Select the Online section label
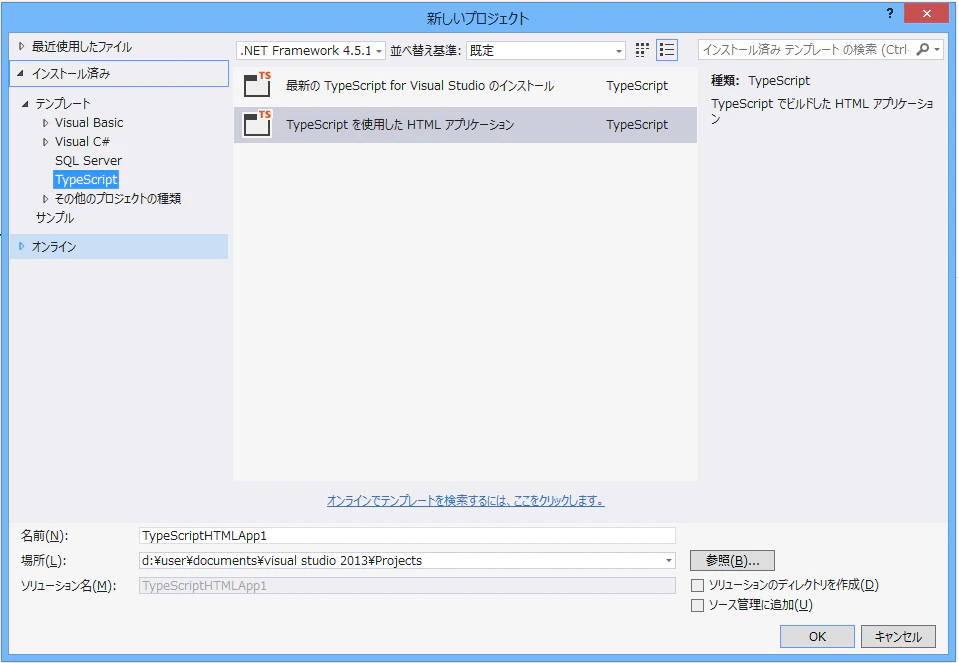Viewport: 959px width, 663px height. [54, 246]
